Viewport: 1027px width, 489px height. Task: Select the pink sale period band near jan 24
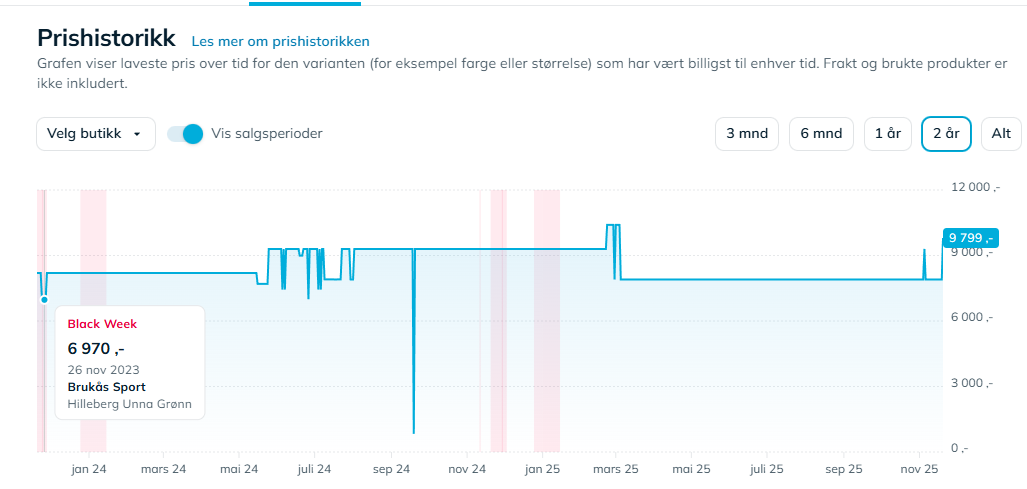[93, 320]
